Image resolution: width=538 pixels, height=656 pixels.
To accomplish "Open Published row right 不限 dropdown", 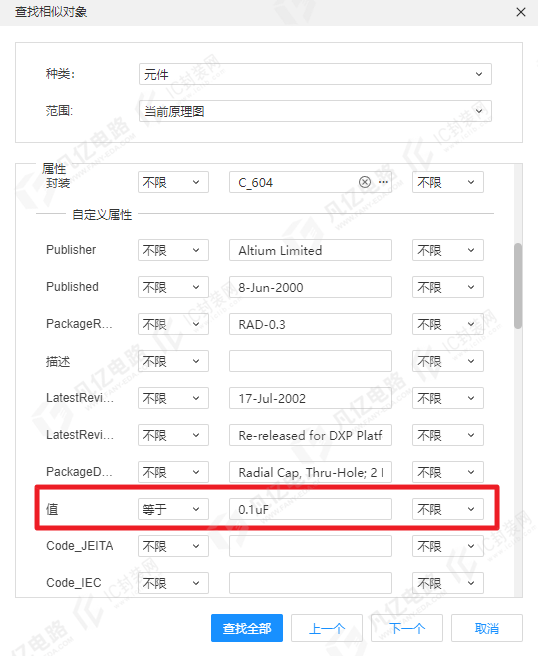I will click(x=448, y=287).
